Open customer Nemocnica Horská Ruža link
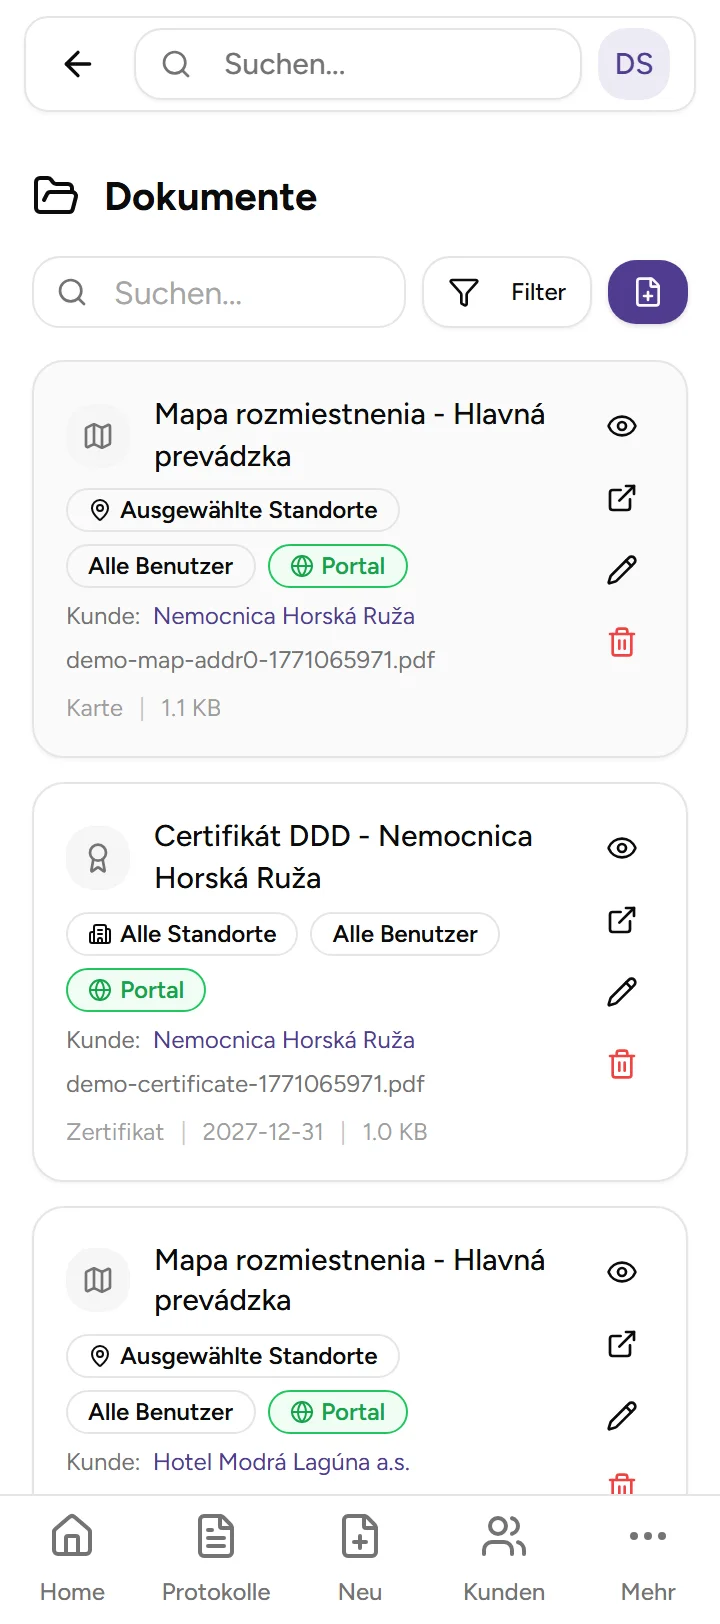 [283, 616]
